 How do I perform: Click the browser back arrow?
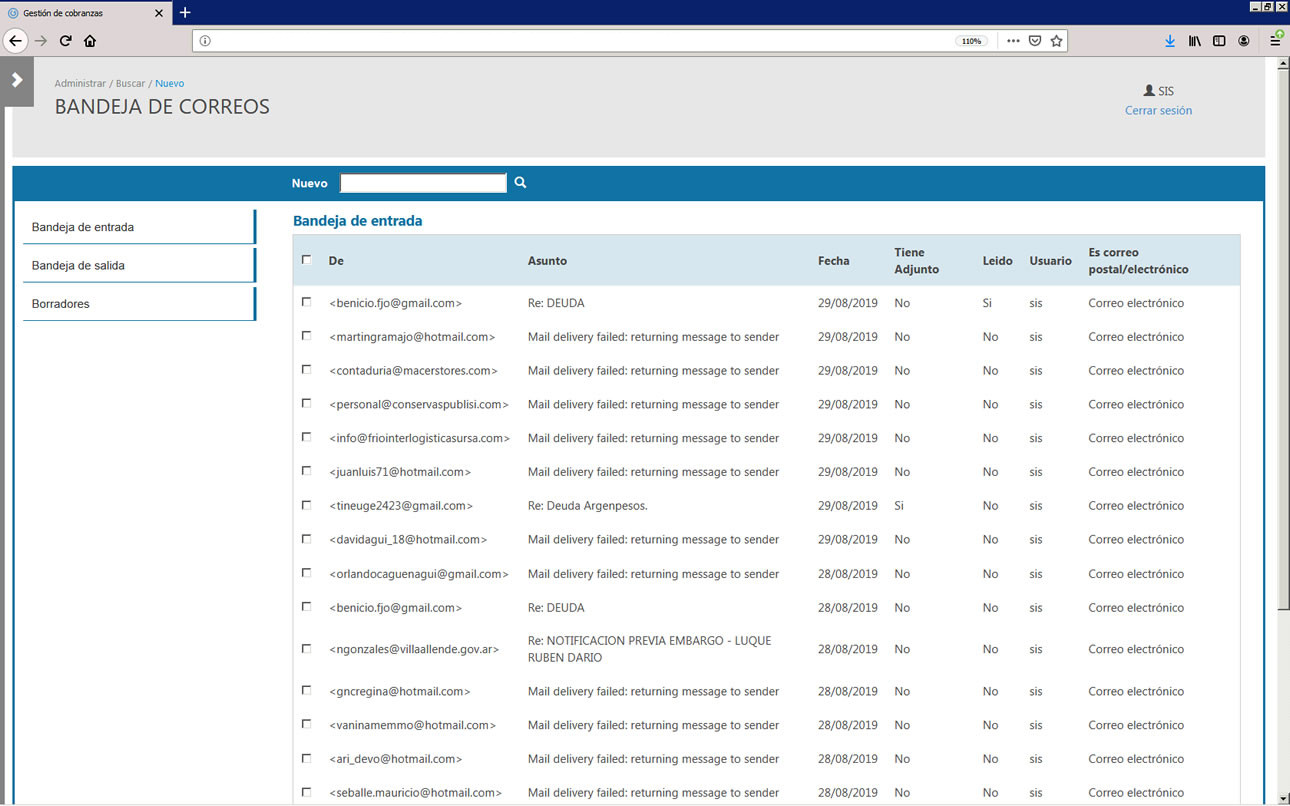pyautogui.click(x=15, y=41)
